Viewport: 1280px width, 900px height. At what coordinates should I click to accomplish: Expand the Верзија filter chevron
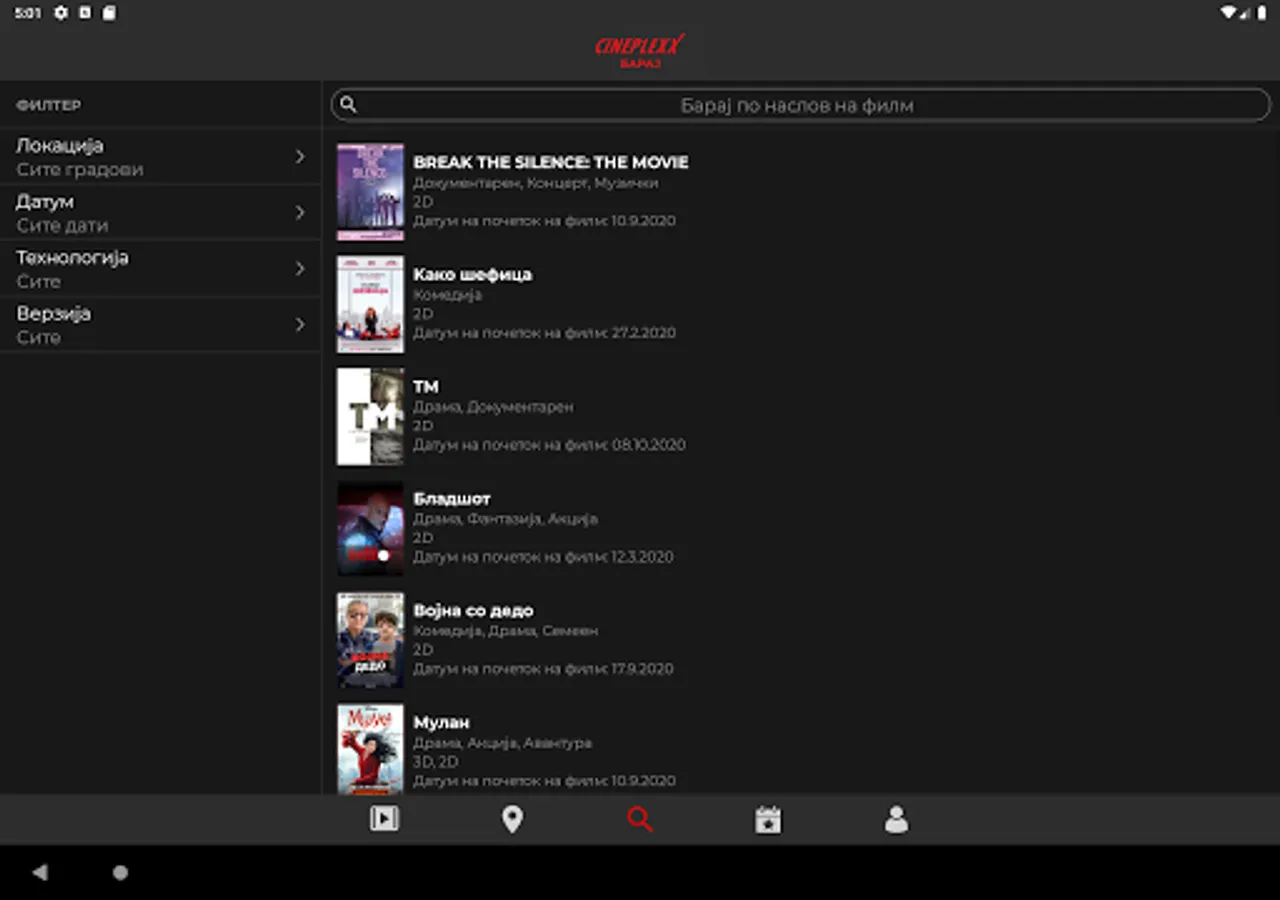[x=300, y=324]
